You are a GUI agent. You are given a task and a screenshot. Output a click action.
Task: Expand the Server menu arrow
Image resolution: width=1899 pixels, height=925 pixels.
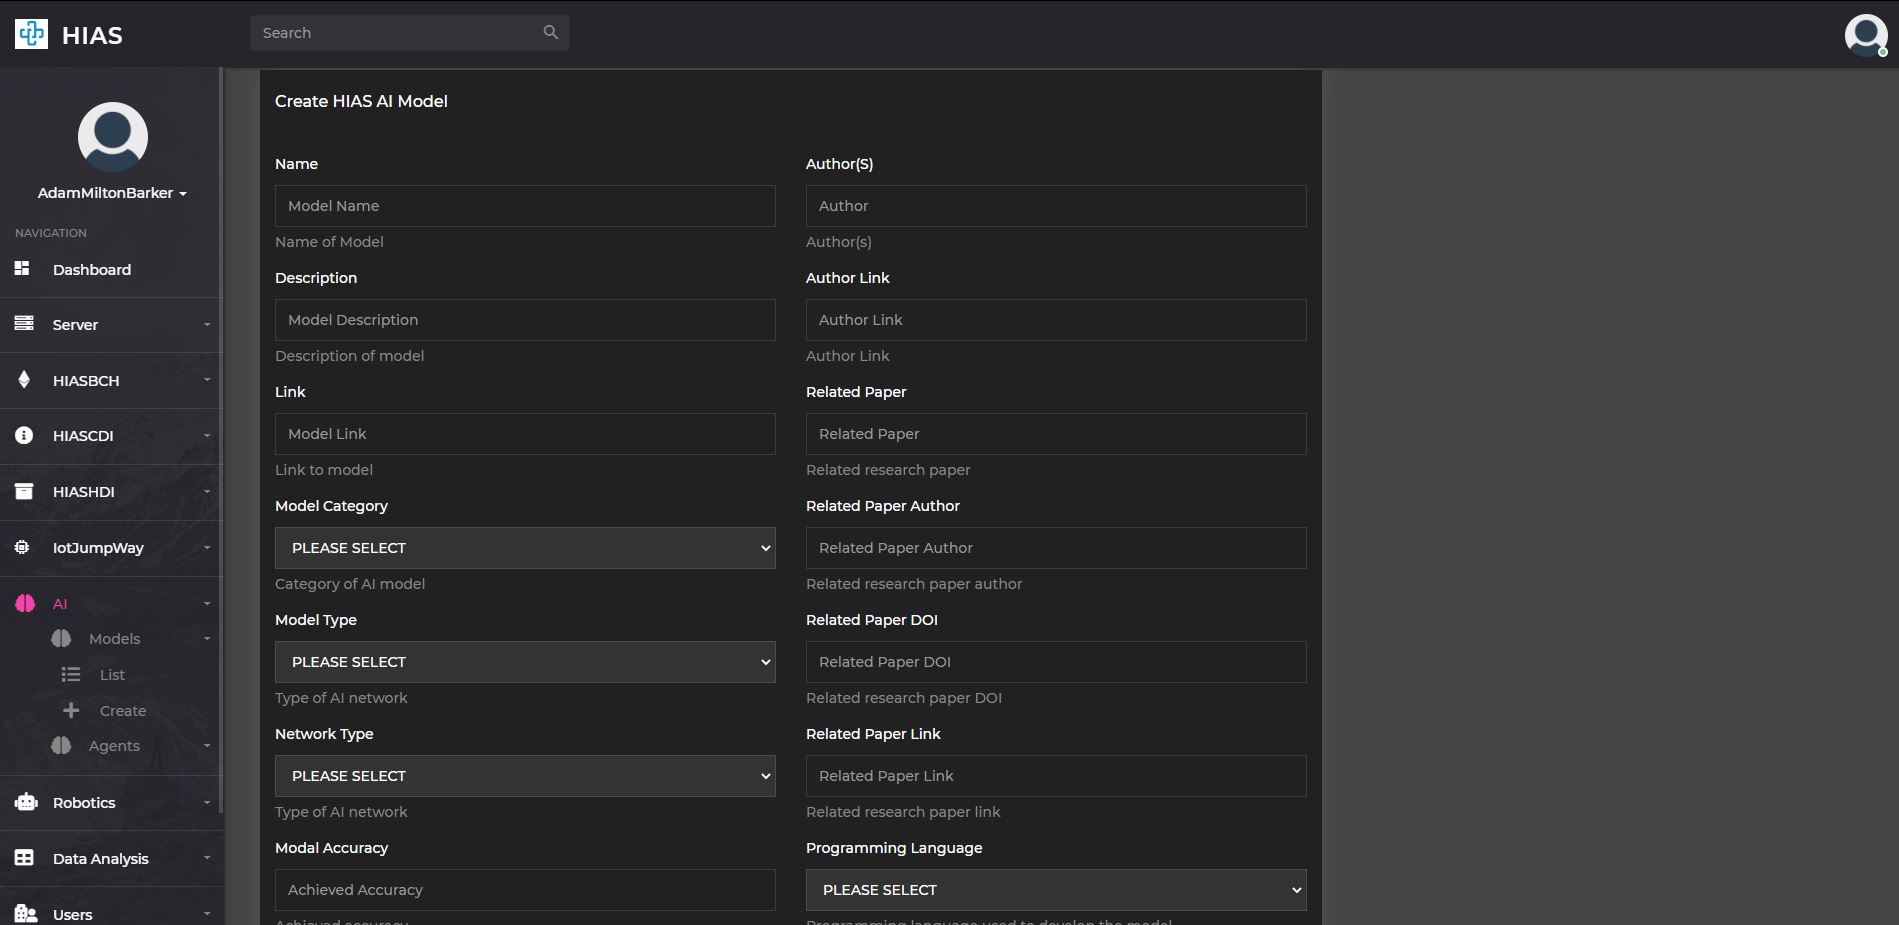coord(207,324)
